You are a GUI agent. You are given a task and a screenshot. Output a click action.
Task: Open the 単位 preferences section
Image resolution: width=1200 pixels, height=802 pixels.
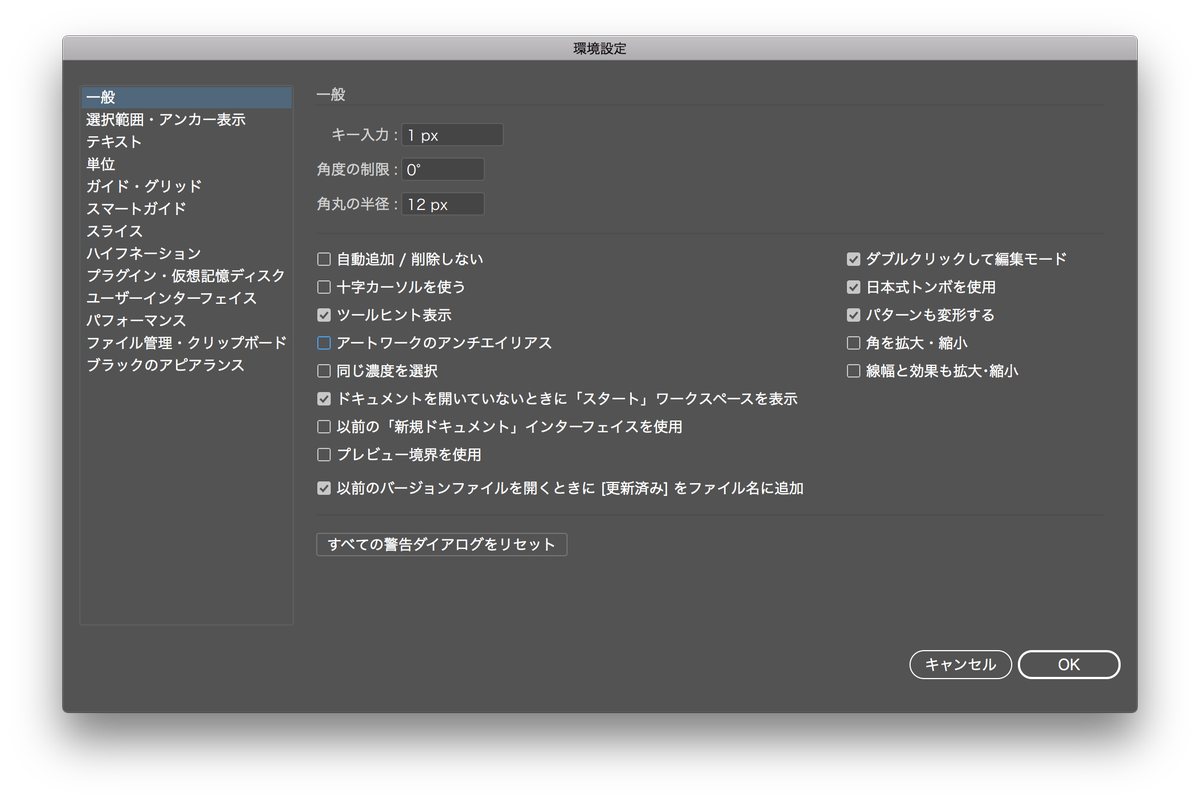pyautogui.click(x=101, y=163)
